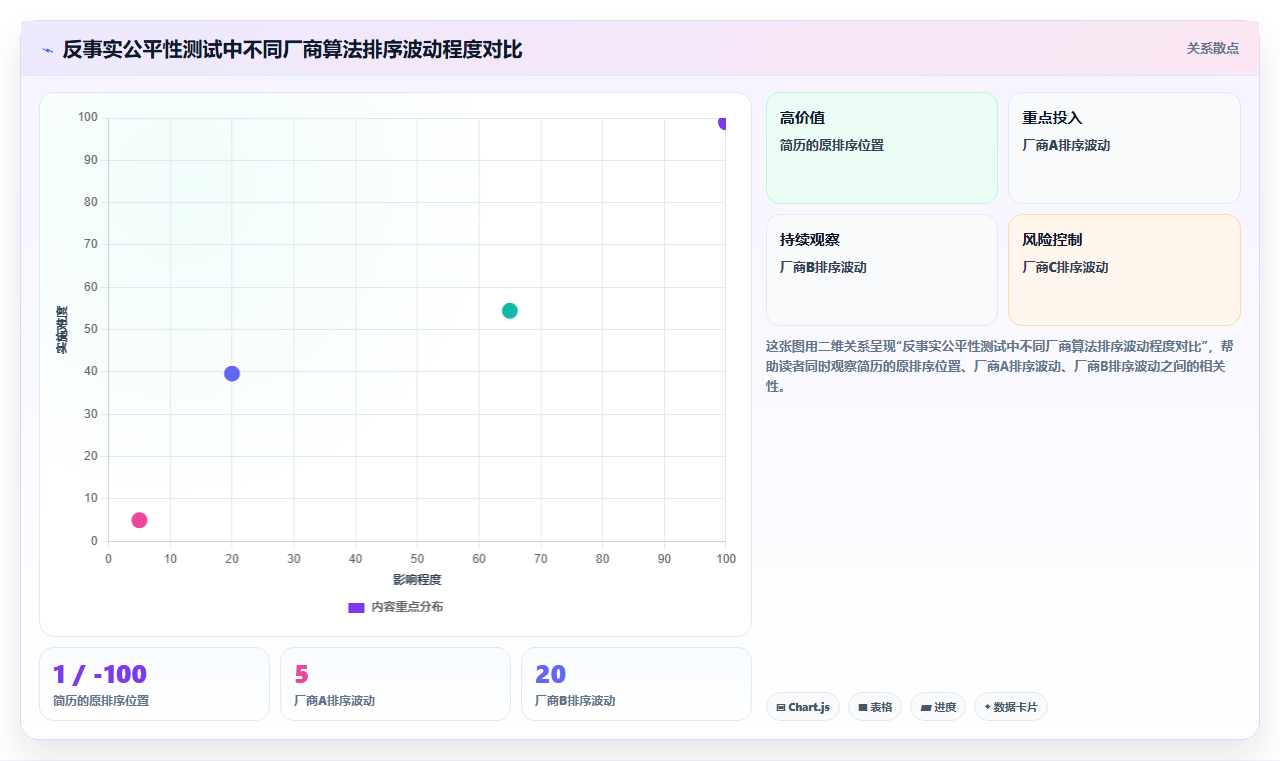1280x761 pixels.
Task: Click the 影响程度 x-axis title
Action: point(417,580)
